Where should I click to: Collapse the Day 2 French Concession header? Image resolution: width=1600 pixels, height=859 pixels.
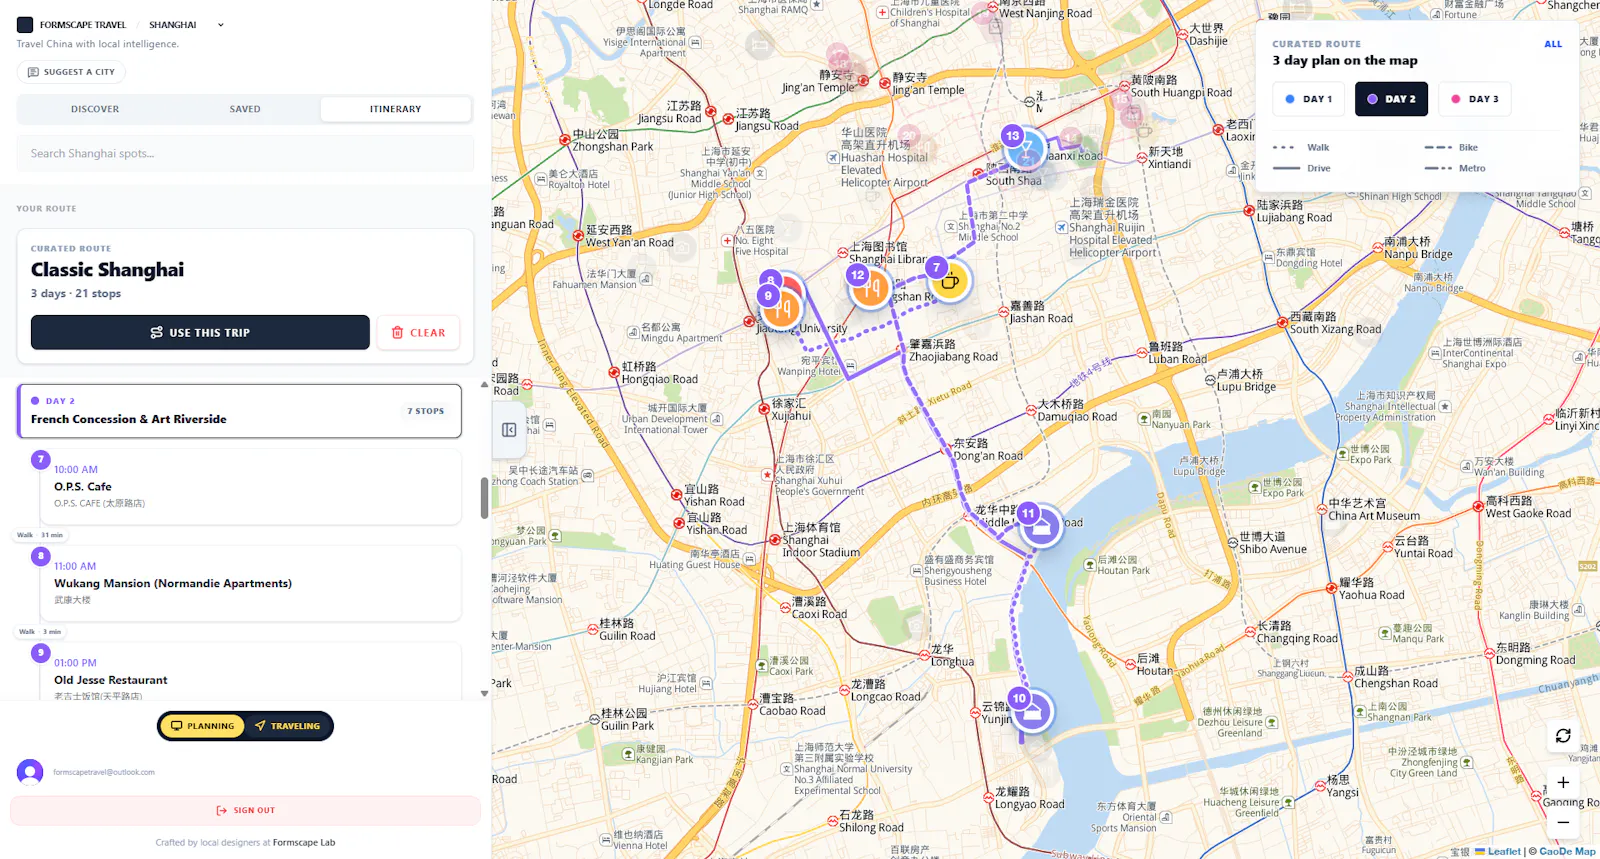point(239,411)
